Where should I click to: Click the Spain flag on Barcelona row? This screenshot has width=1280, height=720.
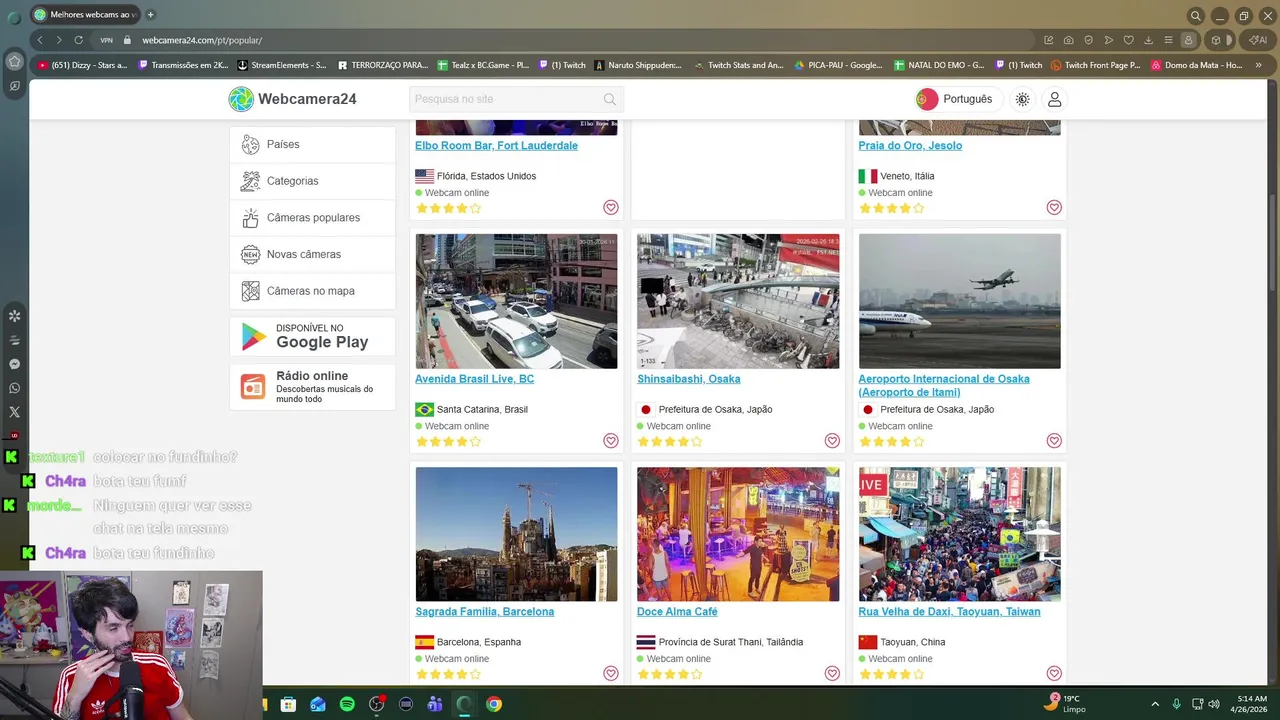[x=424, y=642]
